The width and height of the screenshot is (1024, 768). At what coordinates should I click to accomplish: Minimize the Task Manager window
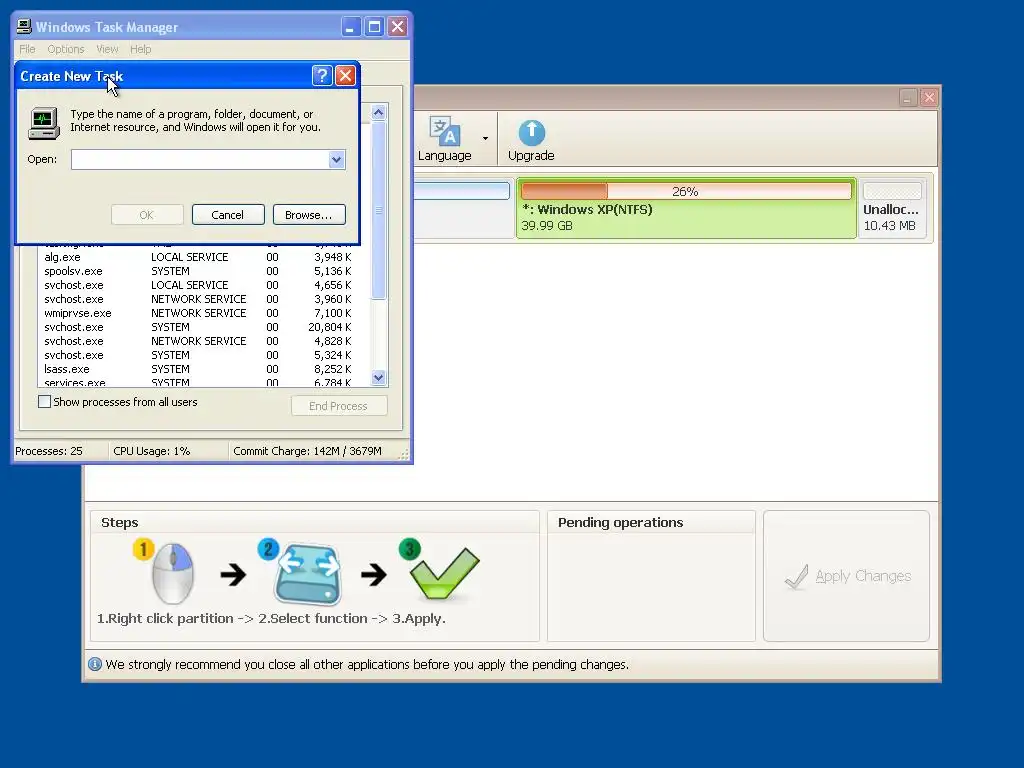click(351, 27)
